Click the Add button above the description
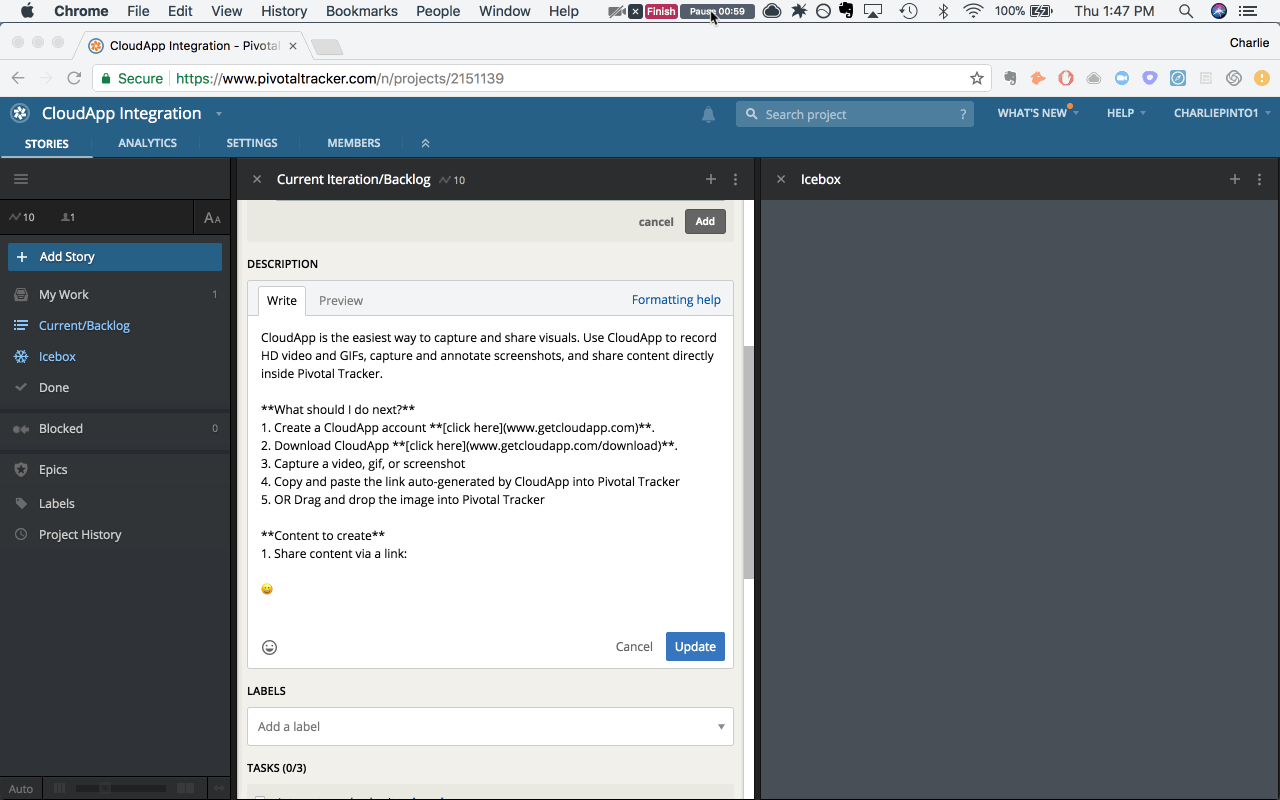The image size is (1280, 800). pos(705,221)
